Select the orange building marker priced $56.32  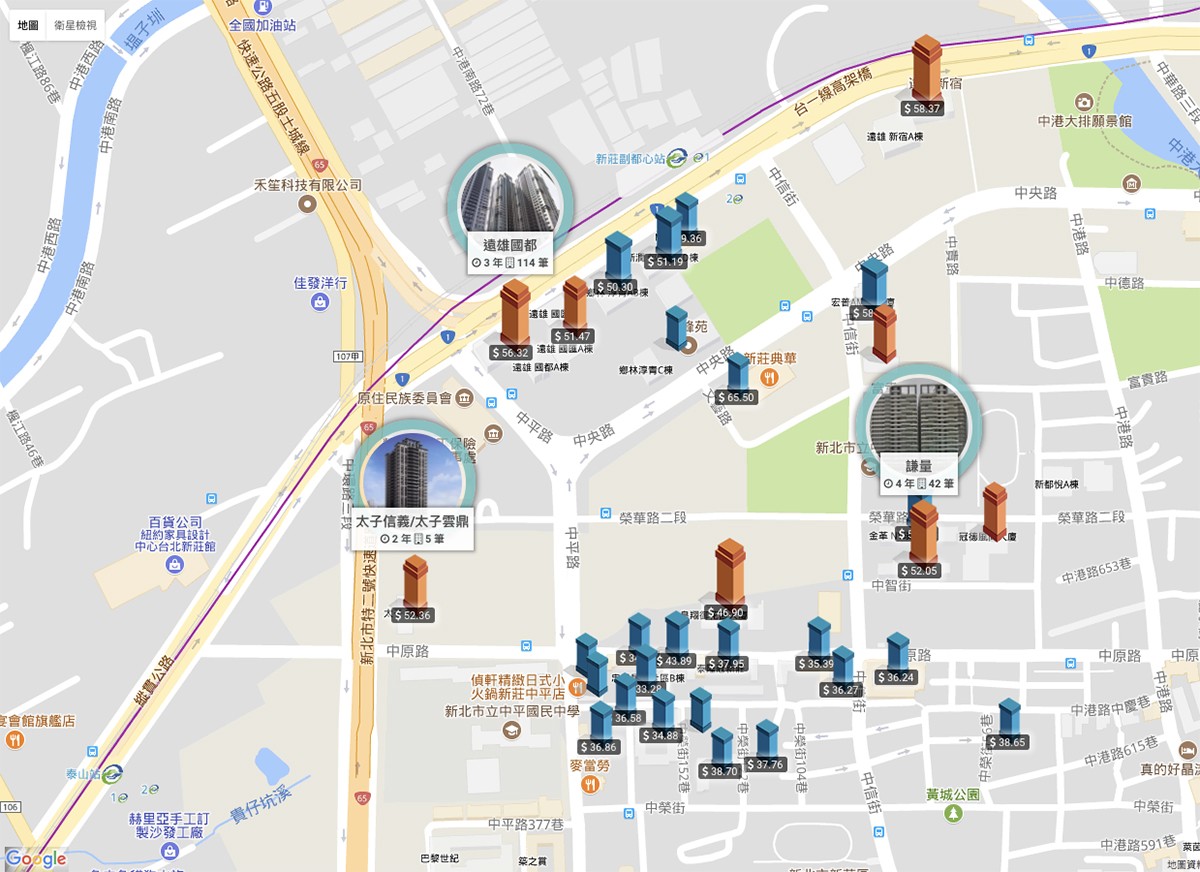[513, 319]
